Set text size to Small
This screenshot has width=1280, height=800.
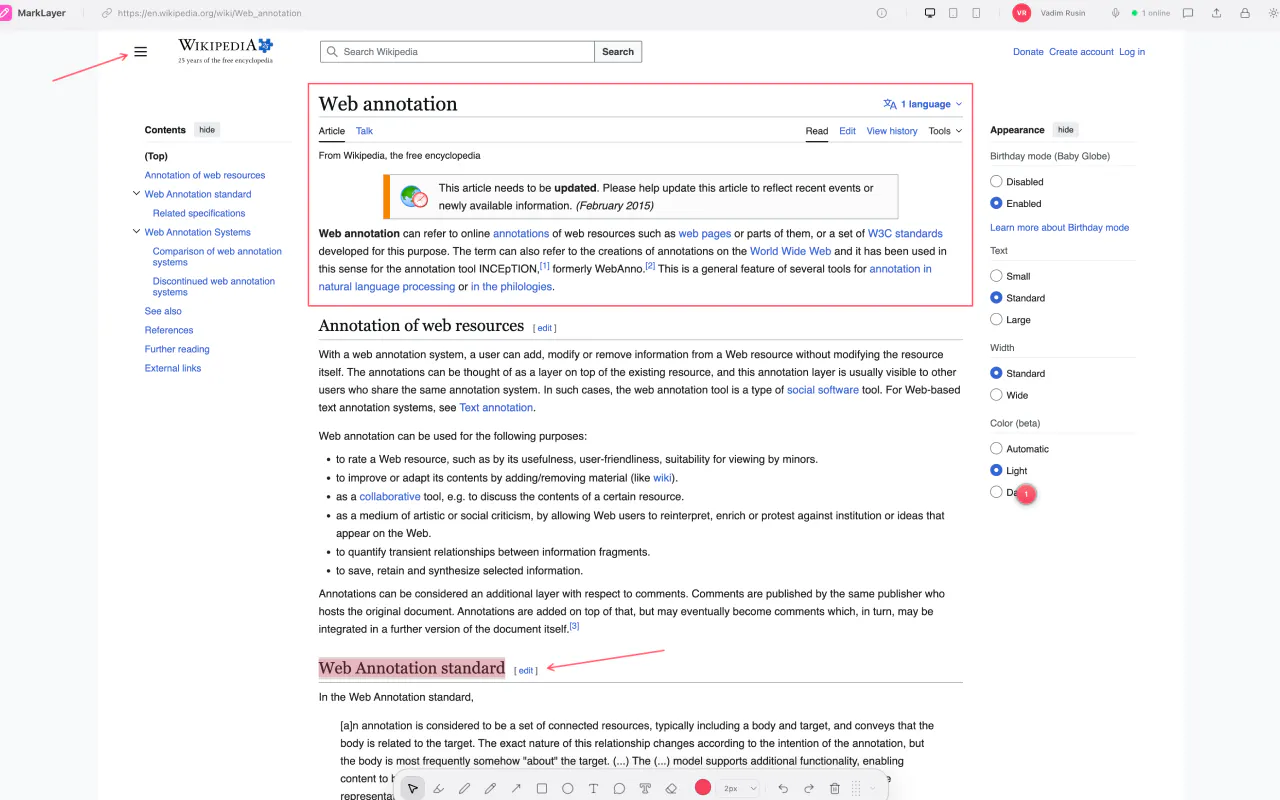pos(996,276)
